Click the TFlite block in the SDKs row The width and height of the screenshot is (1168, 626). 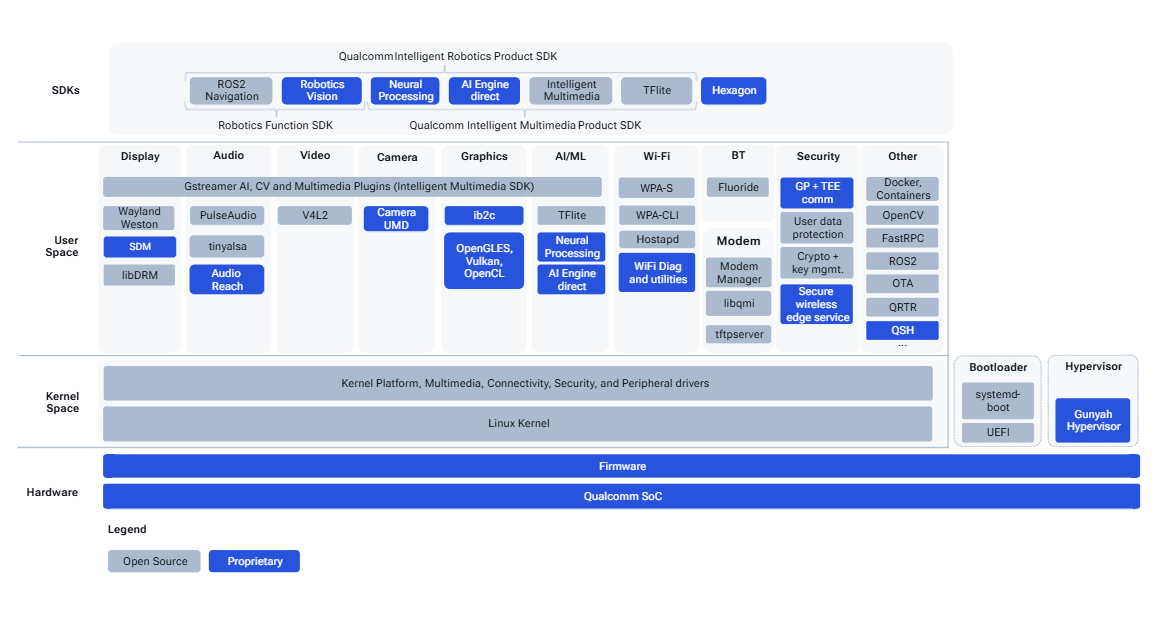(656, 90)
